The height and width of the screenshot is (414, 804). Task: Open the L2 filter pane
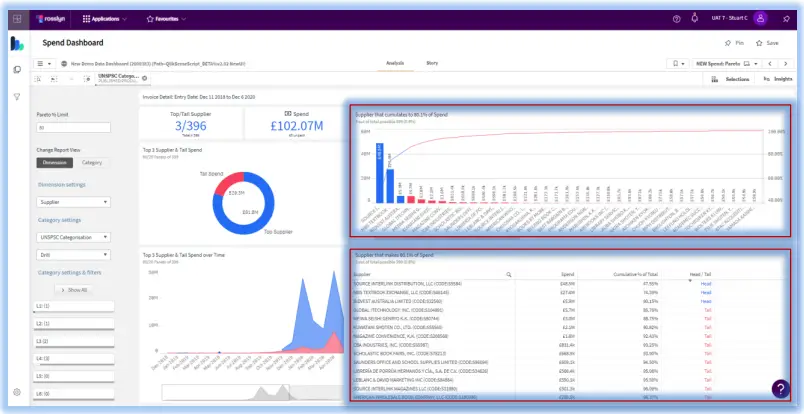(x=74, y=324)
